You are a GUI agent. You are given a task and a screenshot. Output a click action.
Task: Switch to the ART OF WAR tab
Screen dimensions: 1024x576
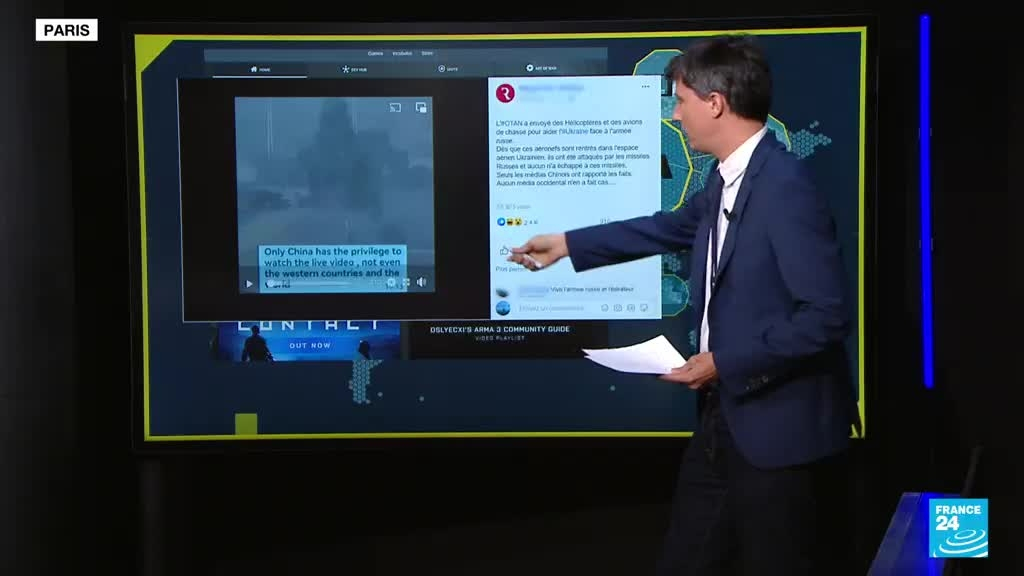pyautogui.click(x=541, y=68)
